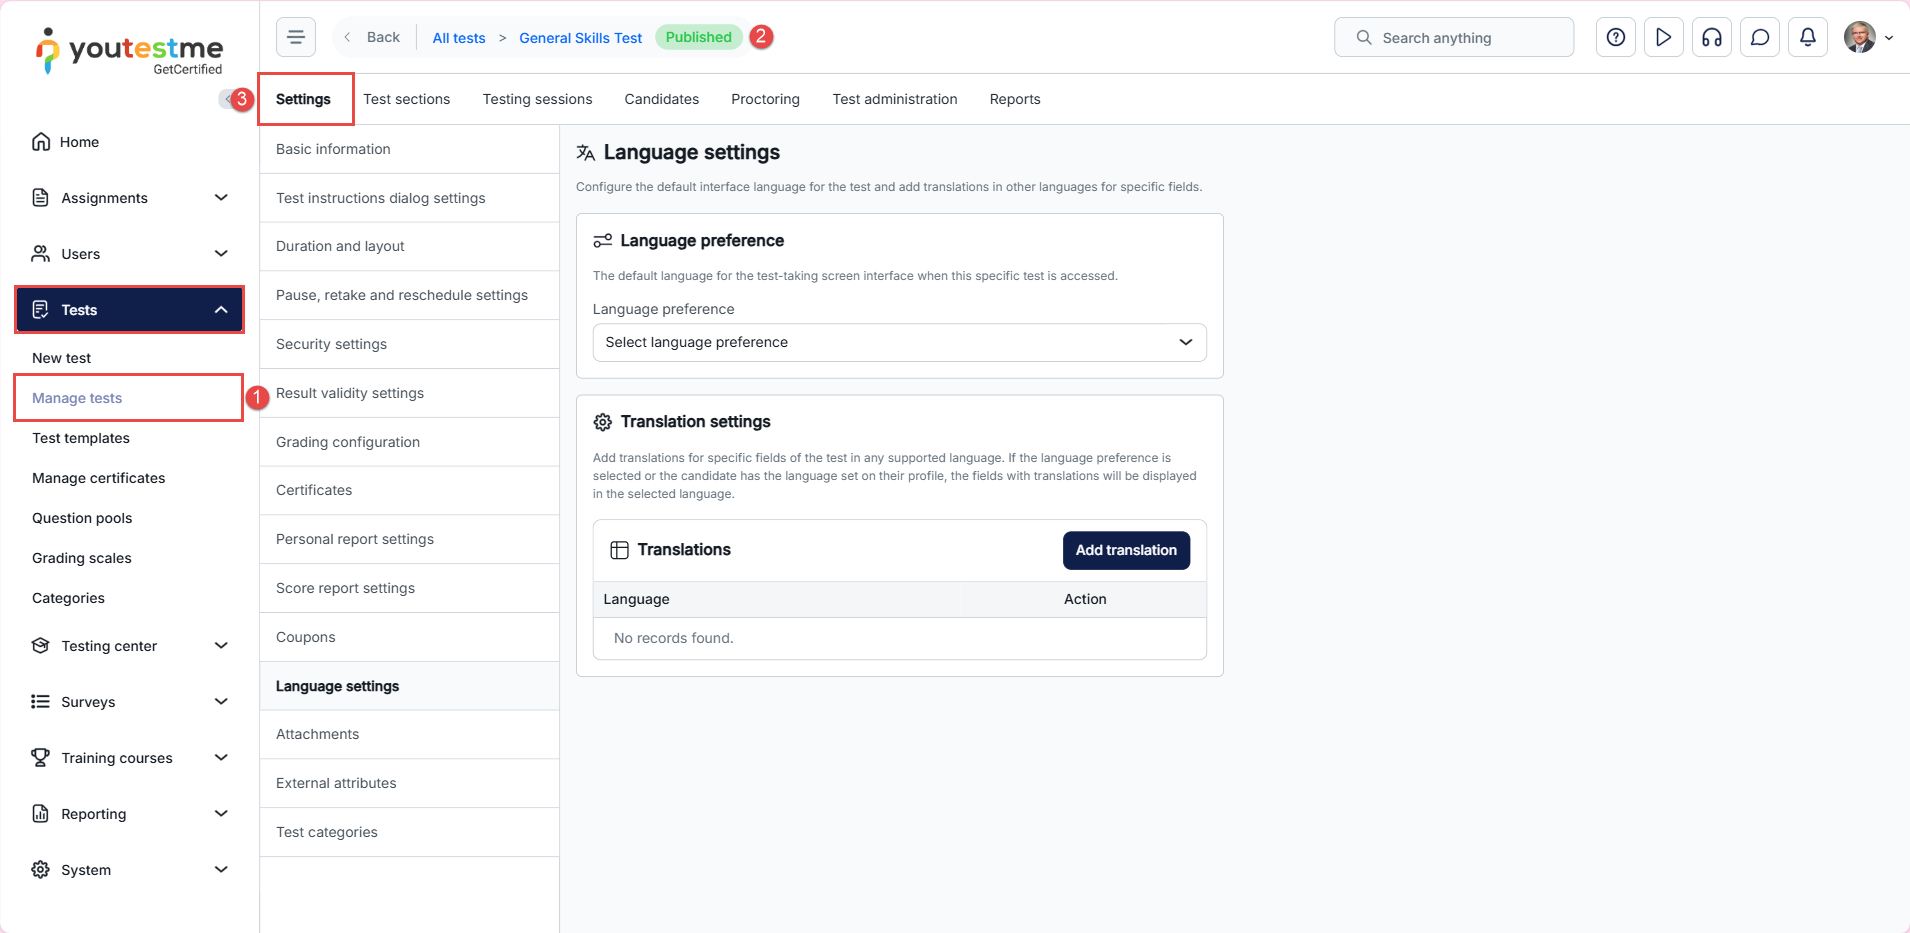1910x933 pixels.
Task: Click the Add translation button
Action: 1126,550
